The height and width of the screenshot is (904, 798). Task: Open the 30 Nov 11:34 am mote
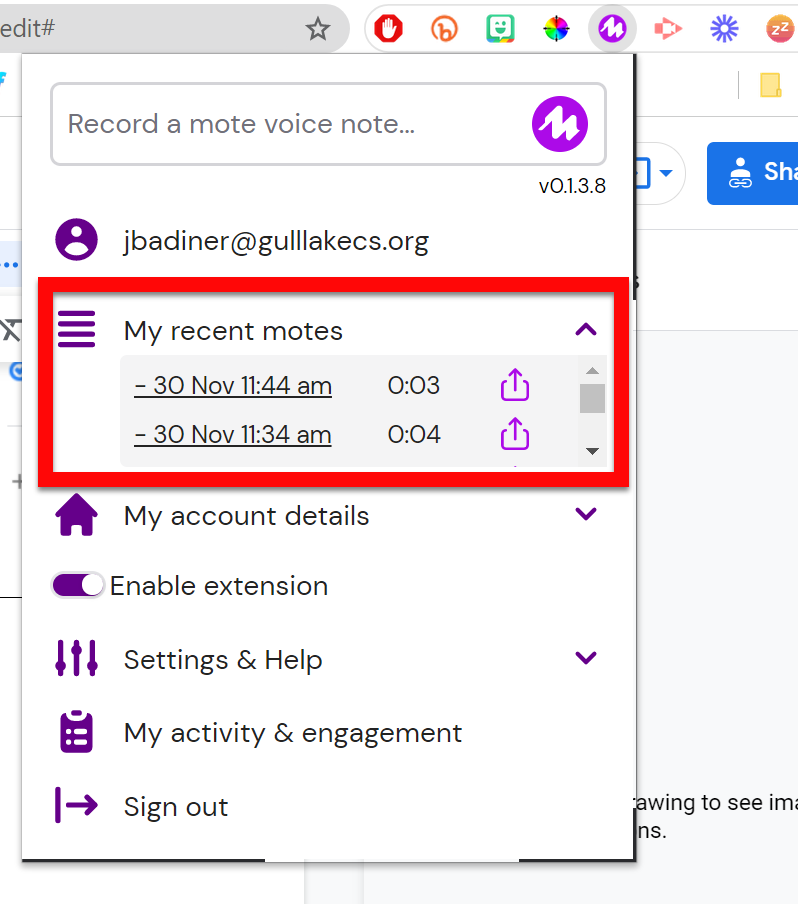(233, 435)
